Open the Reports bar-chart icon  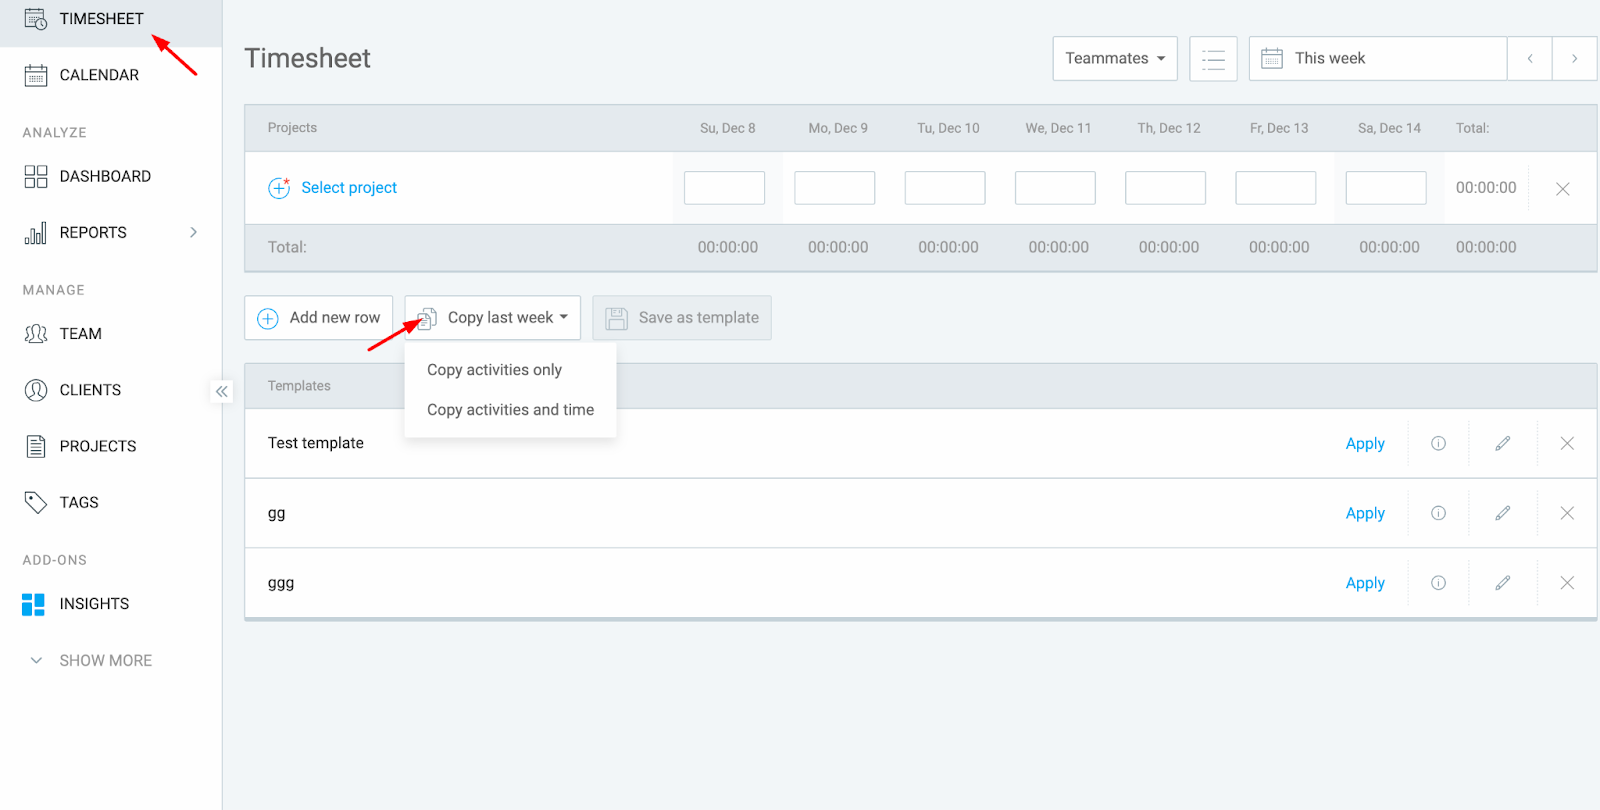[36, 233]
